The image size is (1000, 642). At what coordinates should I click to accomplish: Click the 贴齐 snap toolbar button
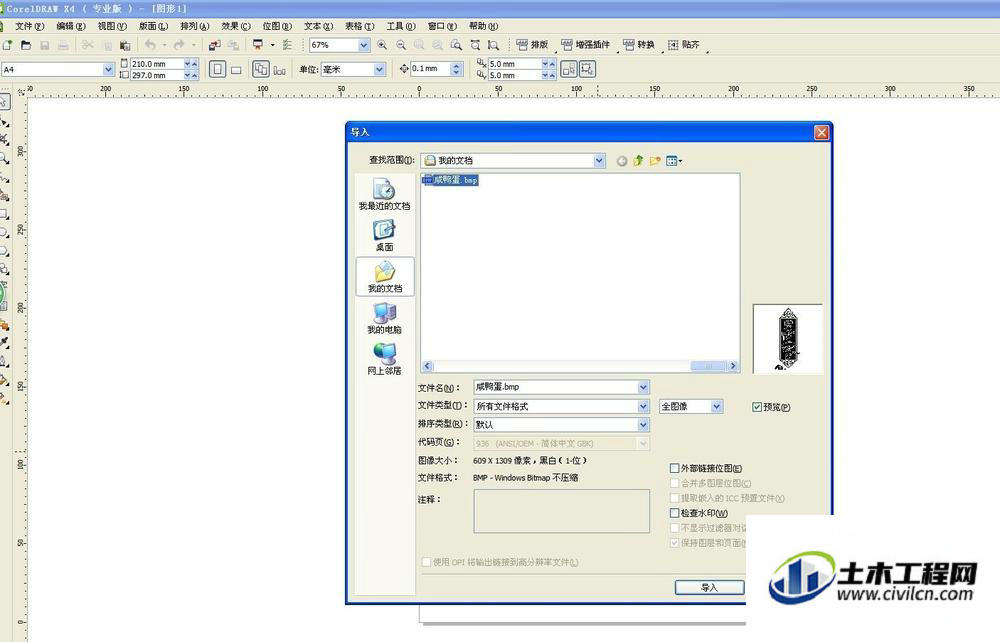[684, 45]
